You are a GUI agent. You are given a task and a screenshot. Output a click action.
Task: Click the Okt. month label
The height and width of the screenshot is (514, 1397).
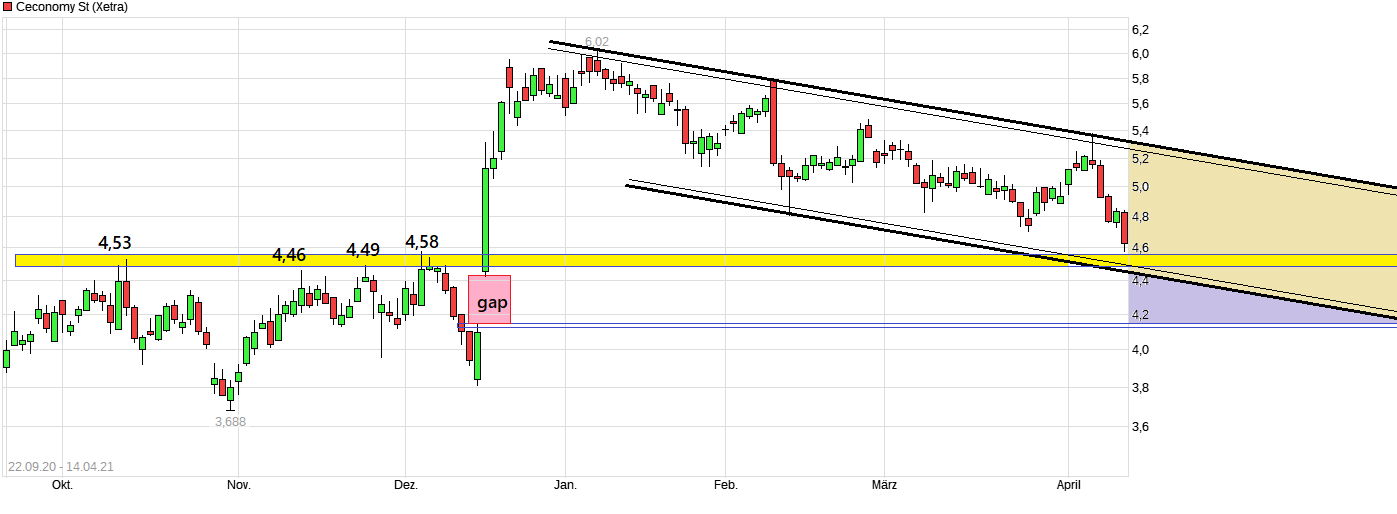pyautogui.click(x=62, y=485)
